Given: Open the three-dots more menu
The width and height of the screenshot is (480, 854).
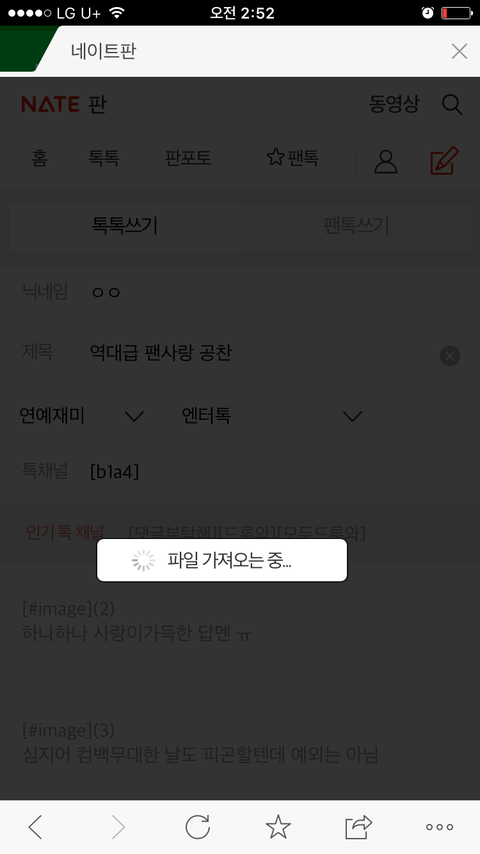Looking at the screenshot, I should coord(439,827).
